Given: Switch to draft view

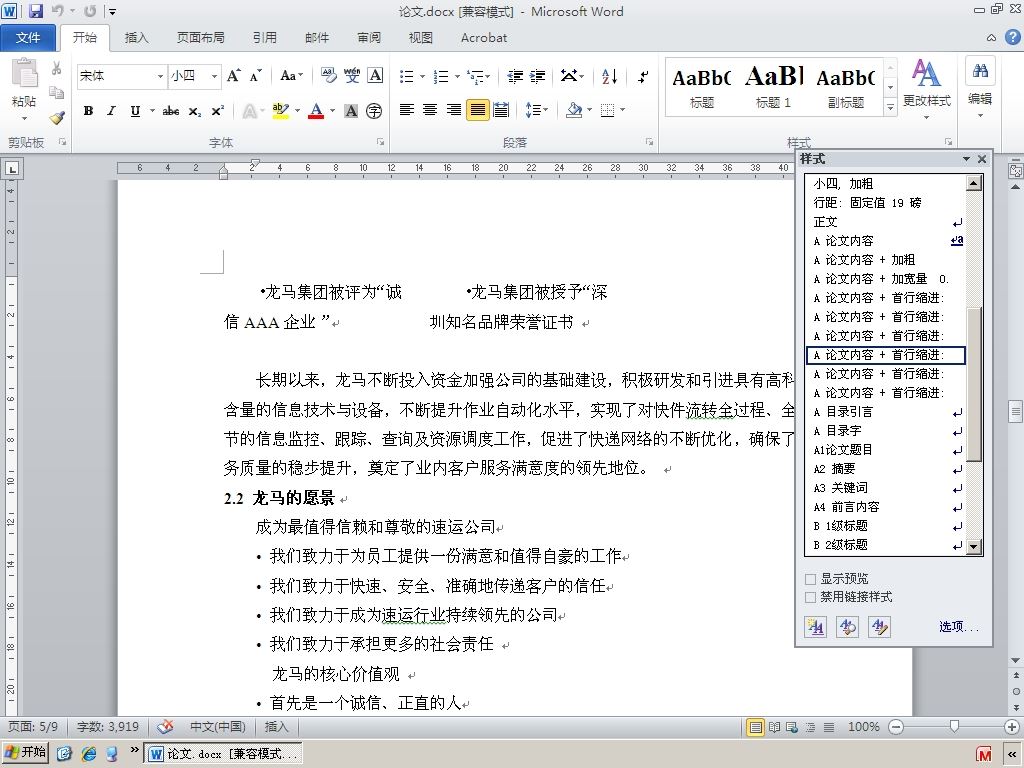Looking at the screenshot, I should pos(829,727).
